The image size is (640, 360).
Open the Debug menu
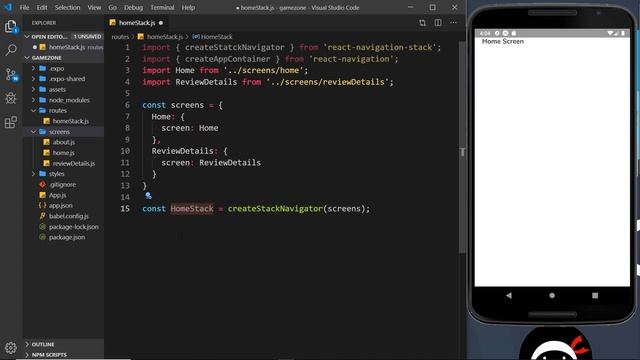click(133, 7)
